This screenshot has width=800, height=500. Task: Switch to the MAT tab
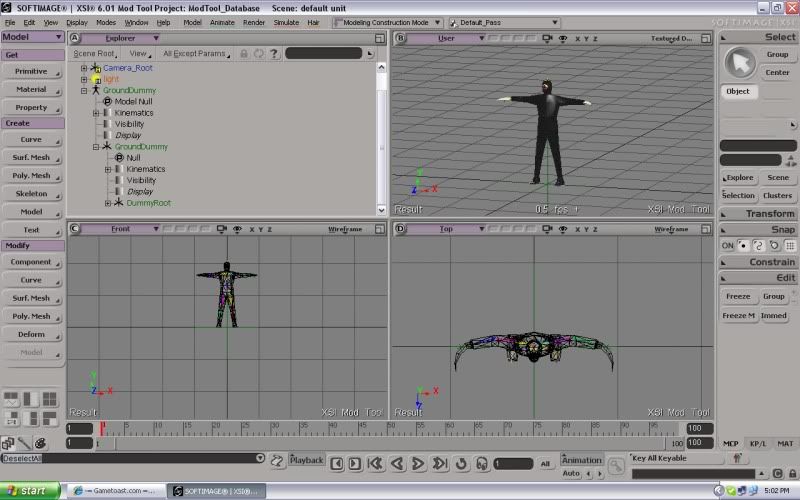pyautogui.click(x=785, y=443)
